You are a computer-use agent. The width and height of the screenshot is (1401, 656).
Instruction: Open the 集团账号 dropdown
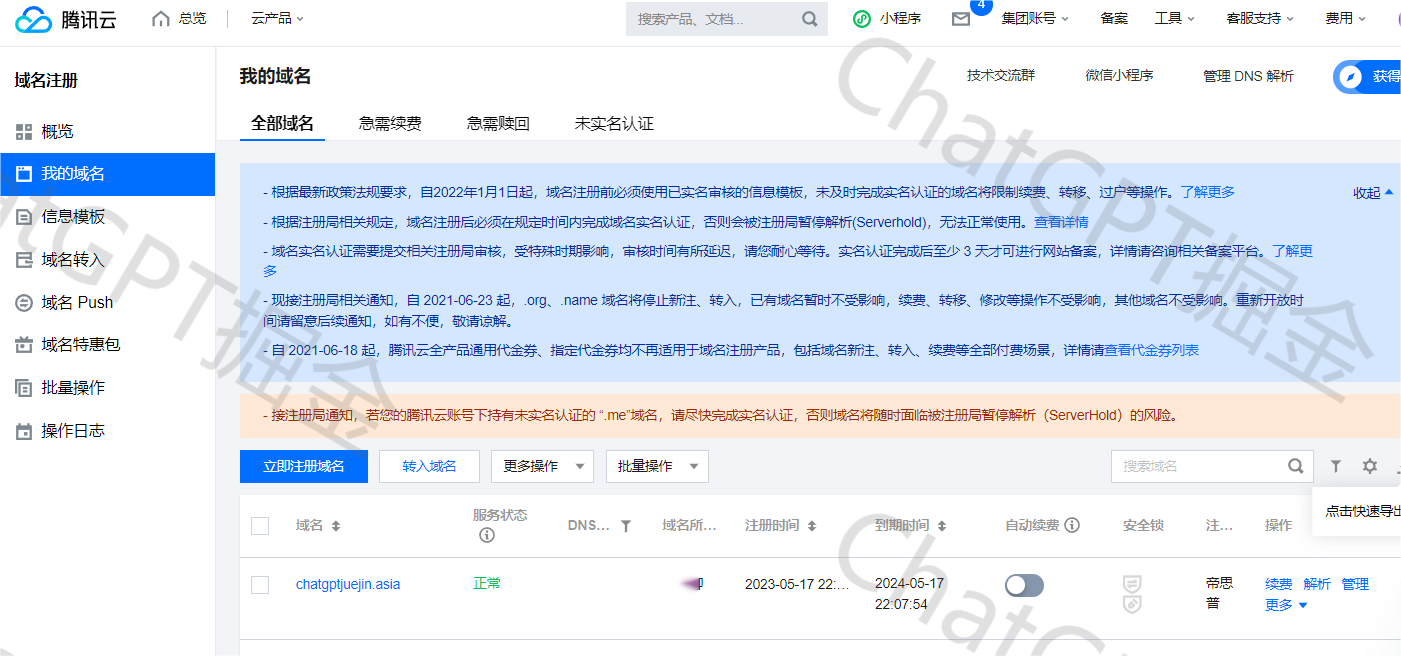1035,19
